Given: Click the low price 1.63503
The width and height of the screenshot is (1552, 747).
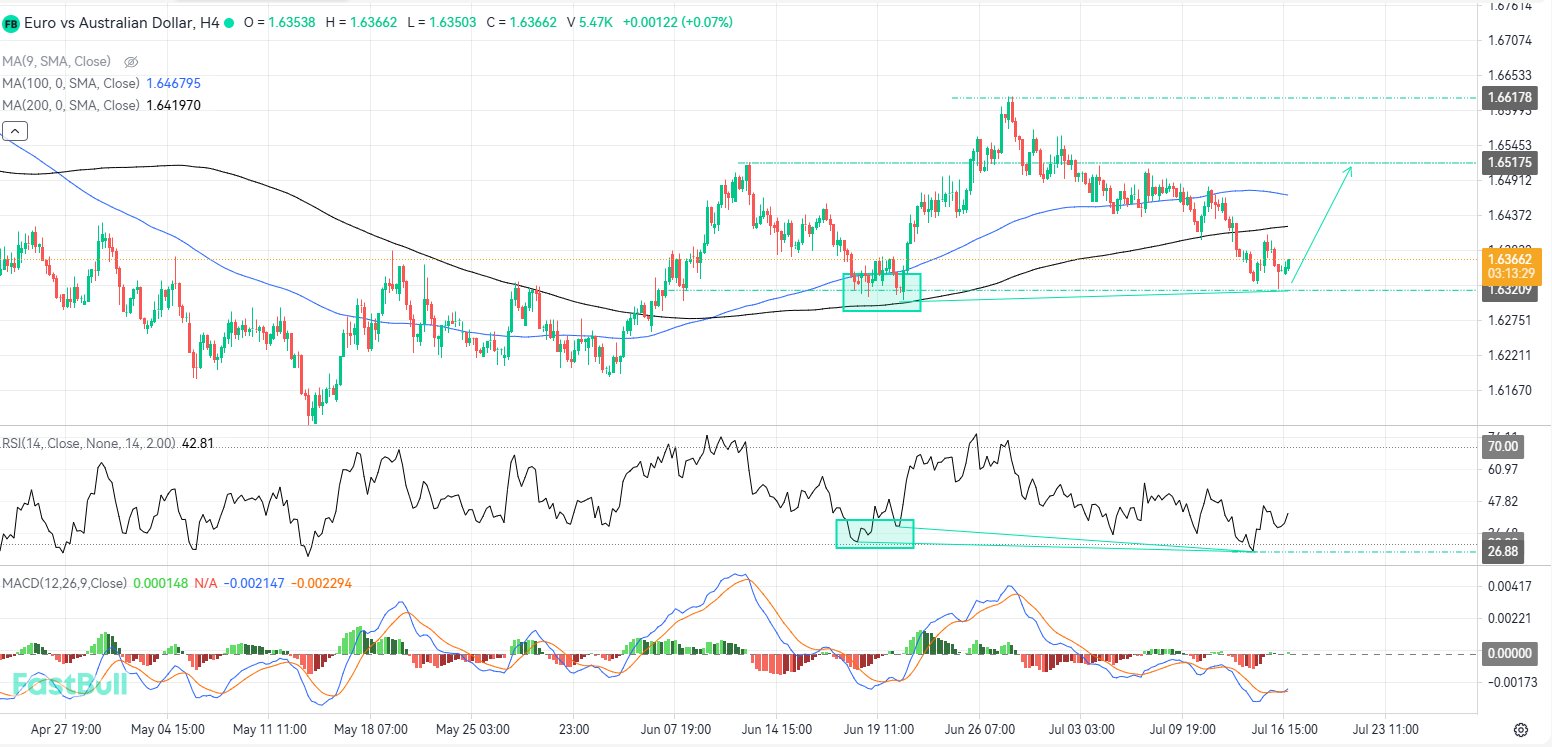Looking at the screenshot, I should click(453, 22).
